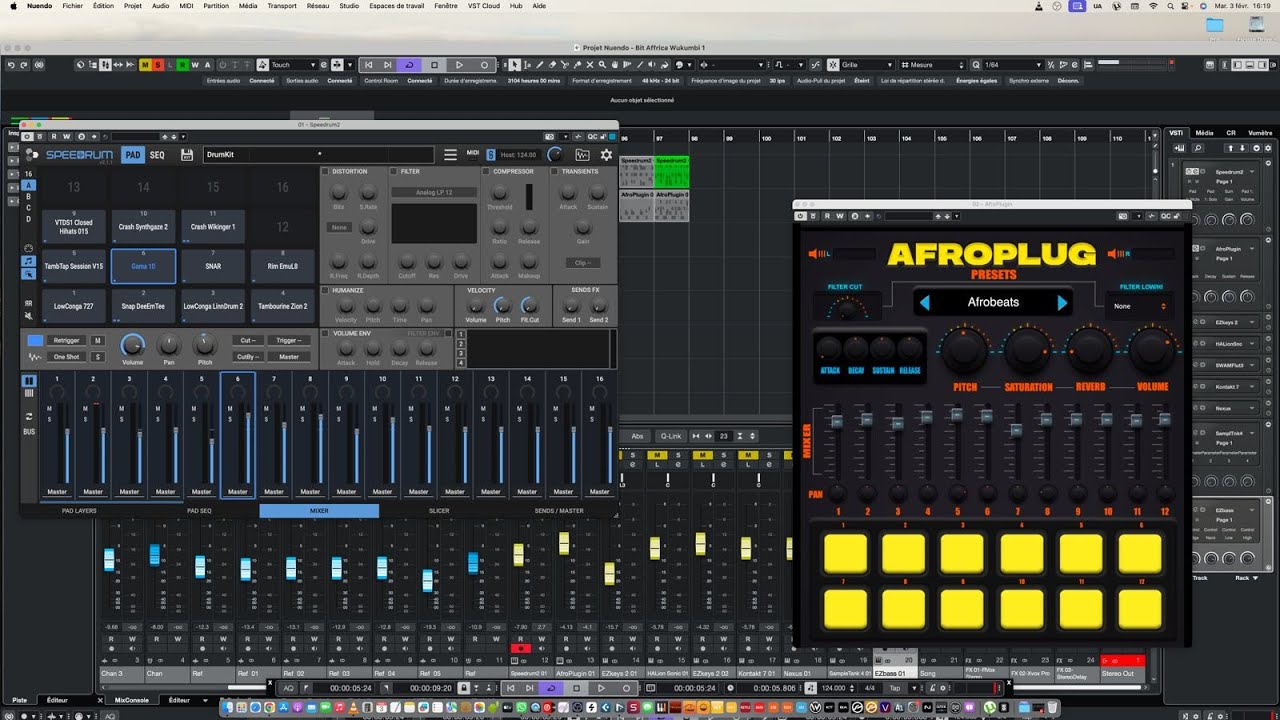Go to next Afroplug preset arrow
This screenshot has width=1280, height=720.
click(x=1062, y=302)
